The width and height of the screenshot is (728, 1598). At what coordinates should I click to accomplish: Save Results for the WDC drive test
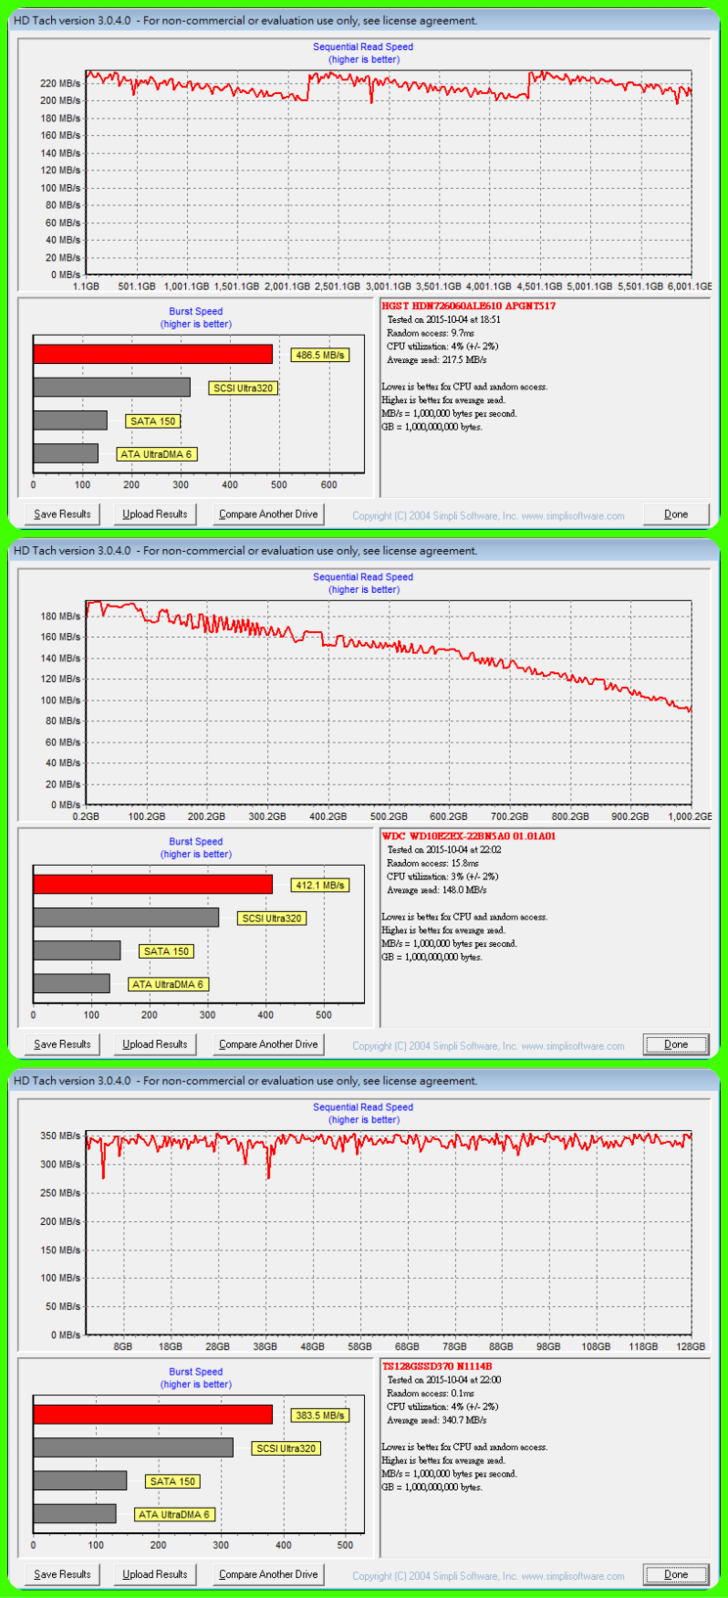[x=62, y=1044]
